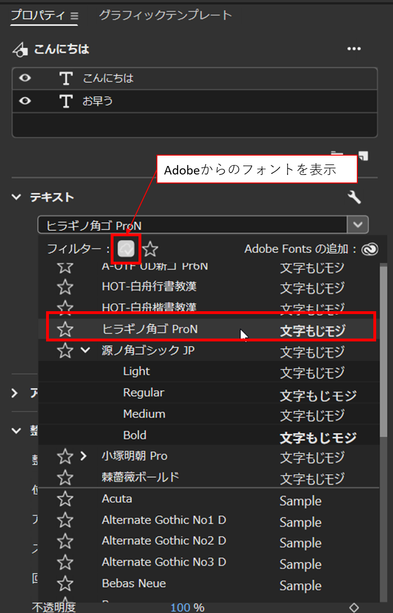The image size is (393, 613).
Task: Favorite the HOT-白舟行書教漢 font
Action: point(65,287)
